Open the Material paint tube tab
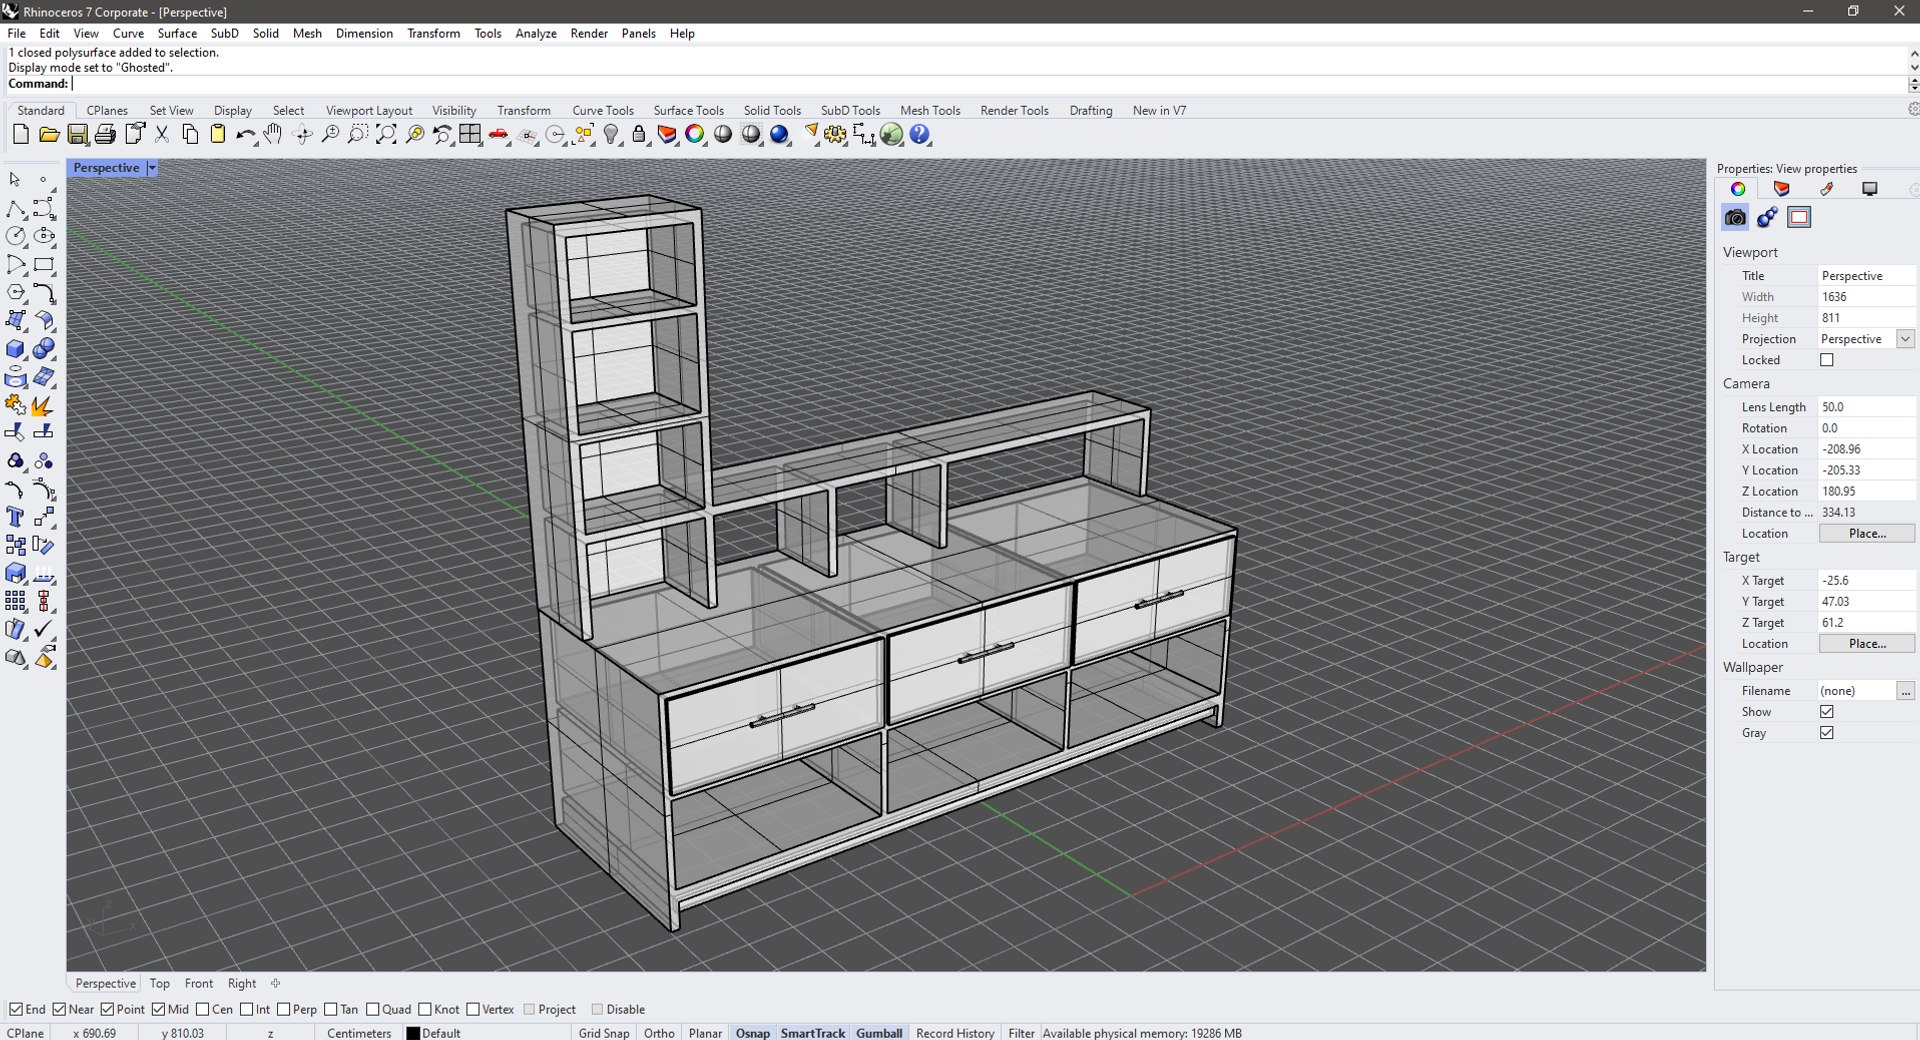Image resolution: width=1920 pixels, height=1040 pixels. pyautogui.click(x=1826, y=189)
